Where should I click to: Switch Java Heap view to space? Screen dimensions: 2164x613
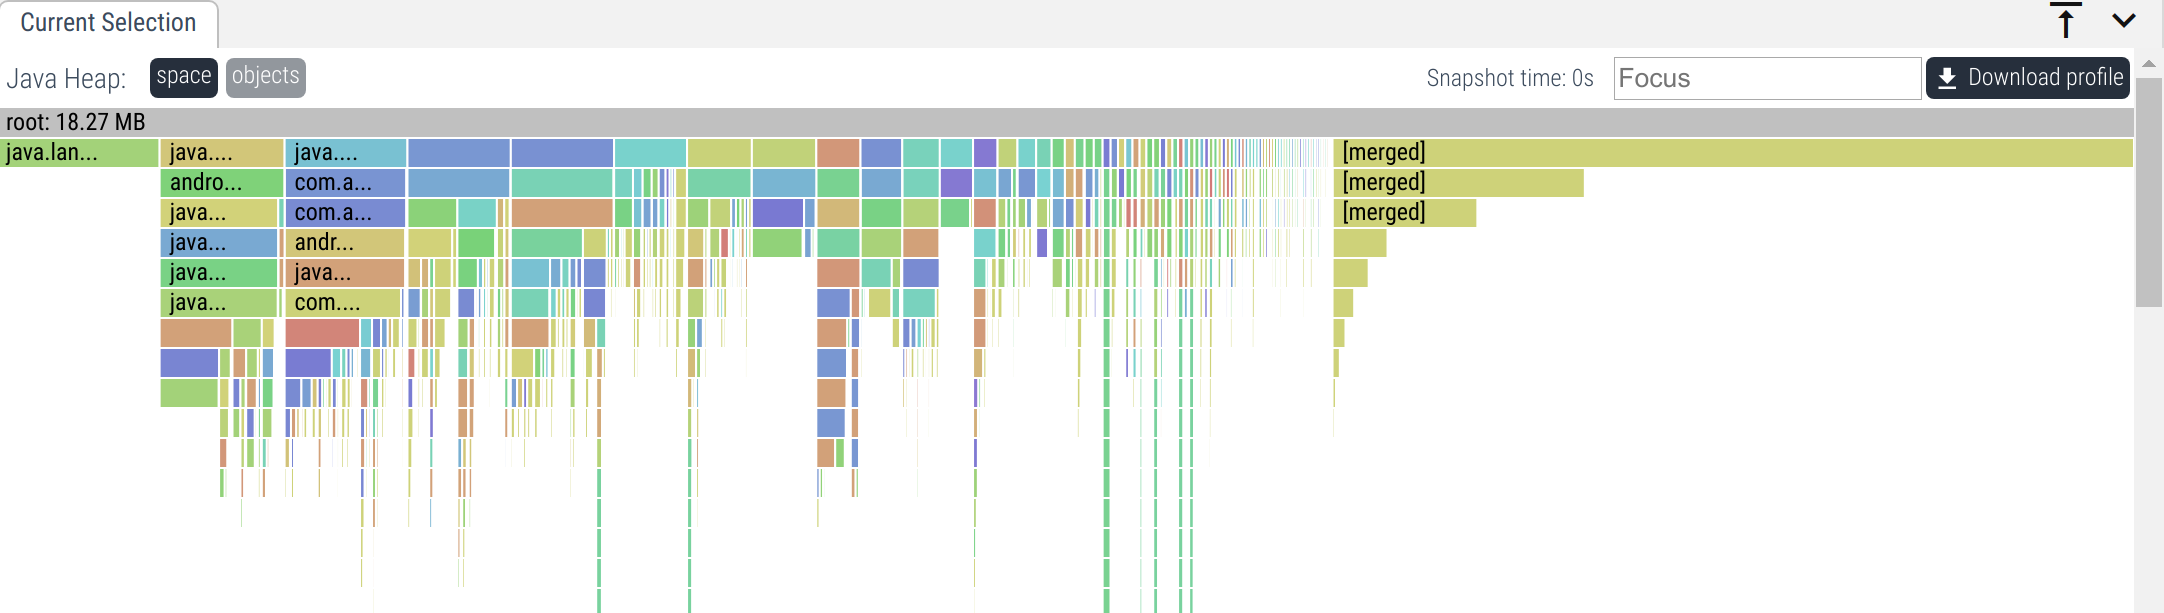[x=184, y=77]
